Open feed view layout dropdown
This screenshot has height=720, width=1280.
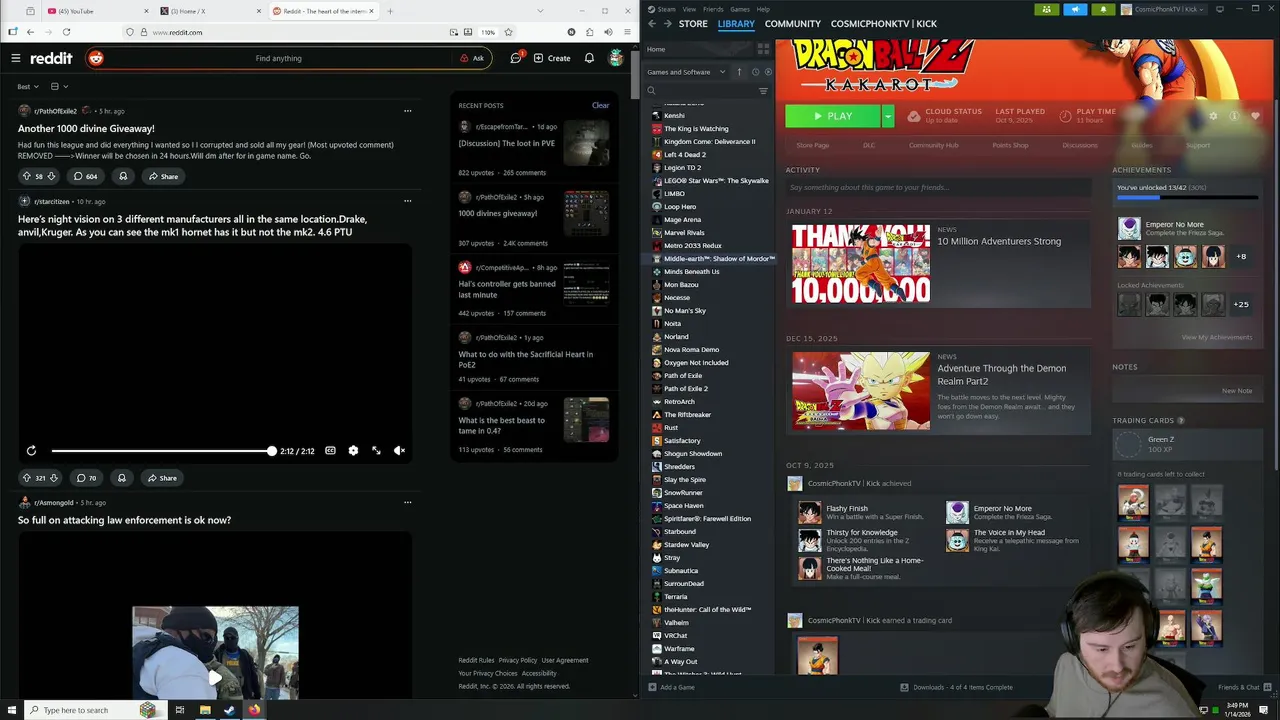[x=59, y=87]
